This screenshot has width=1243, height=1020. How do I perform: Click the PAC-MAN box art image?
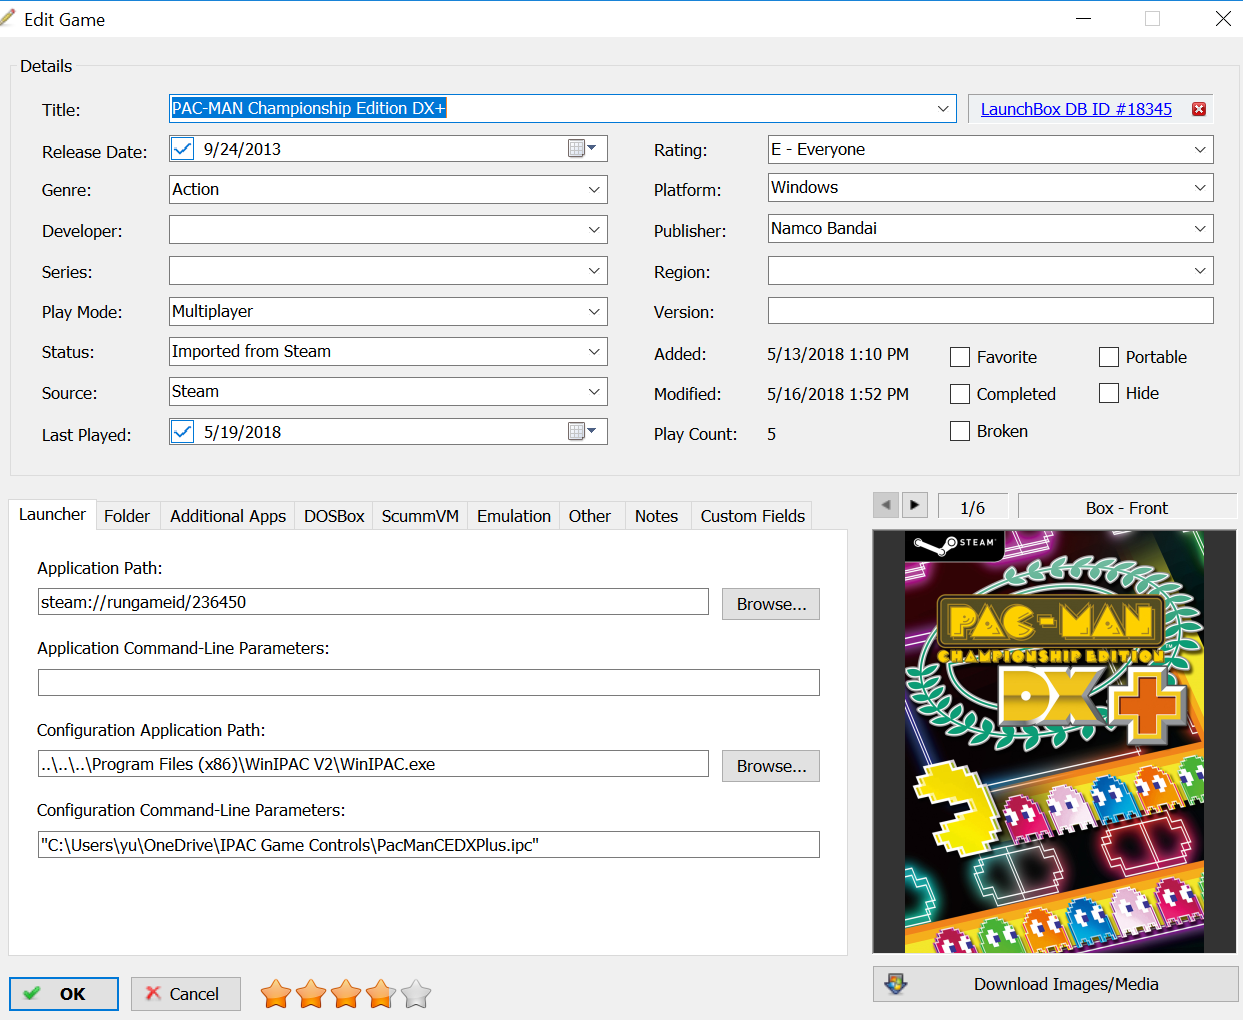1055,741
